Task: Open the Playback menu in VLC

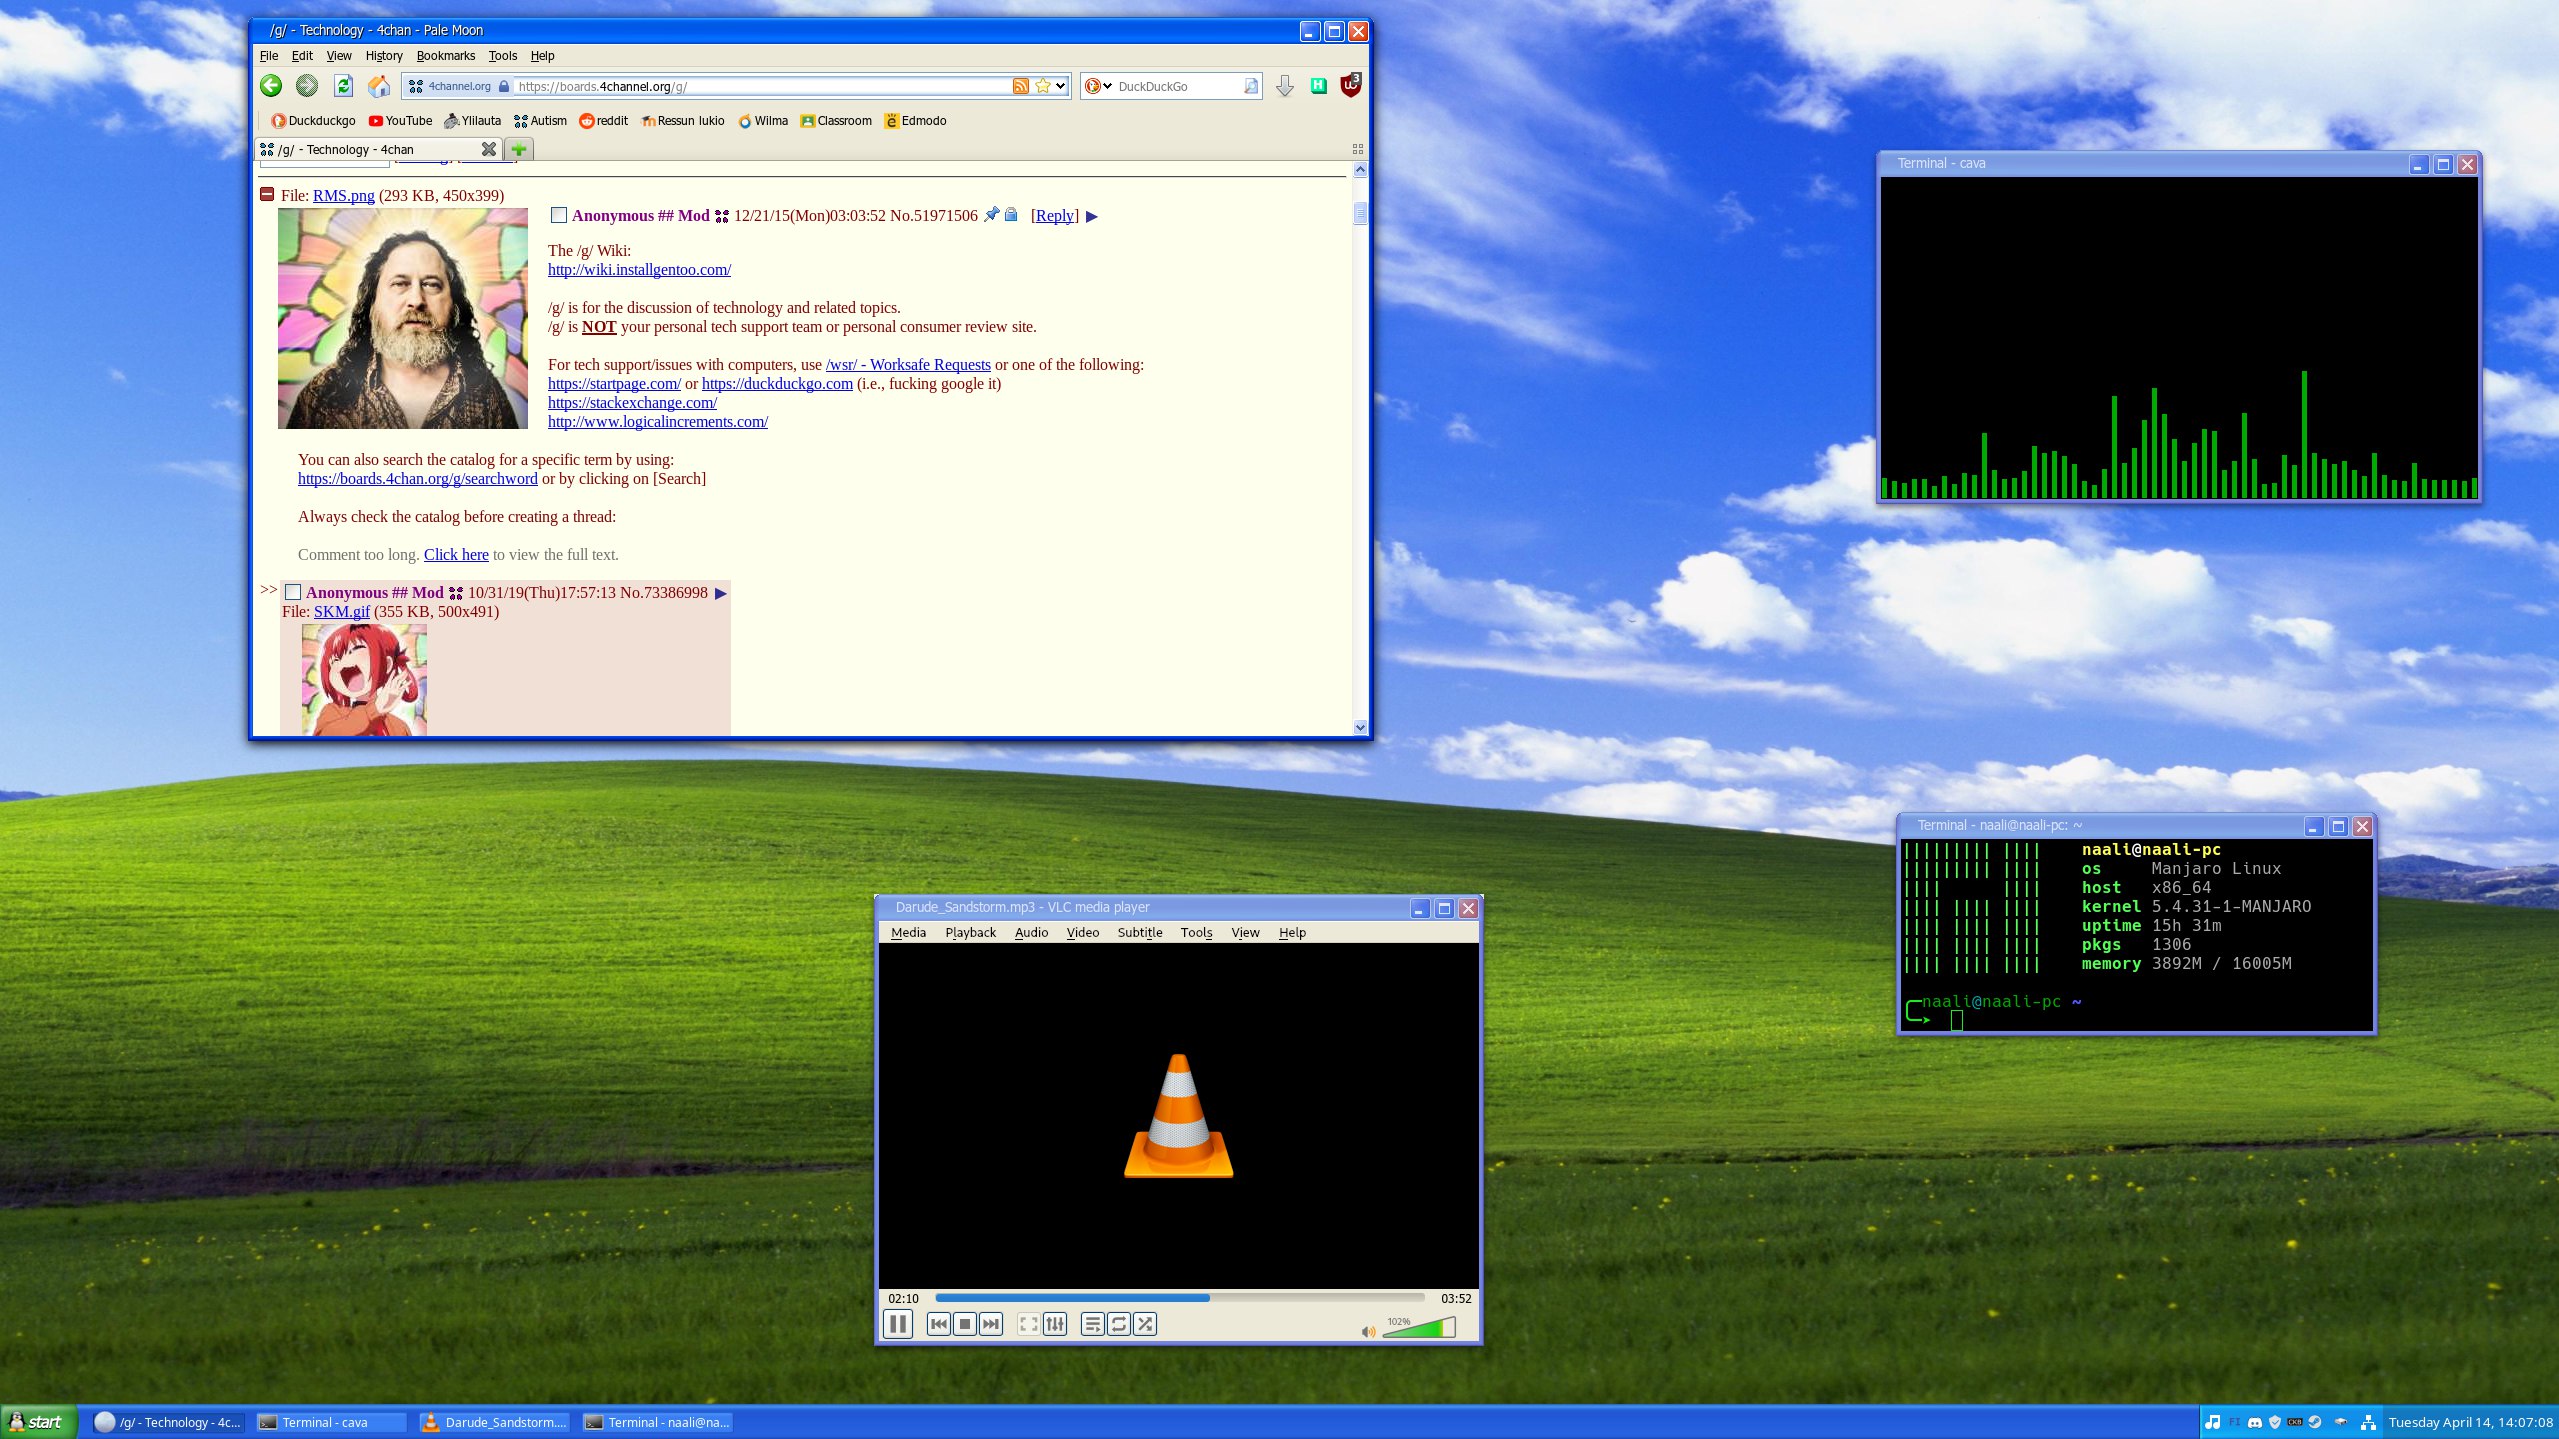Action: 970,932
